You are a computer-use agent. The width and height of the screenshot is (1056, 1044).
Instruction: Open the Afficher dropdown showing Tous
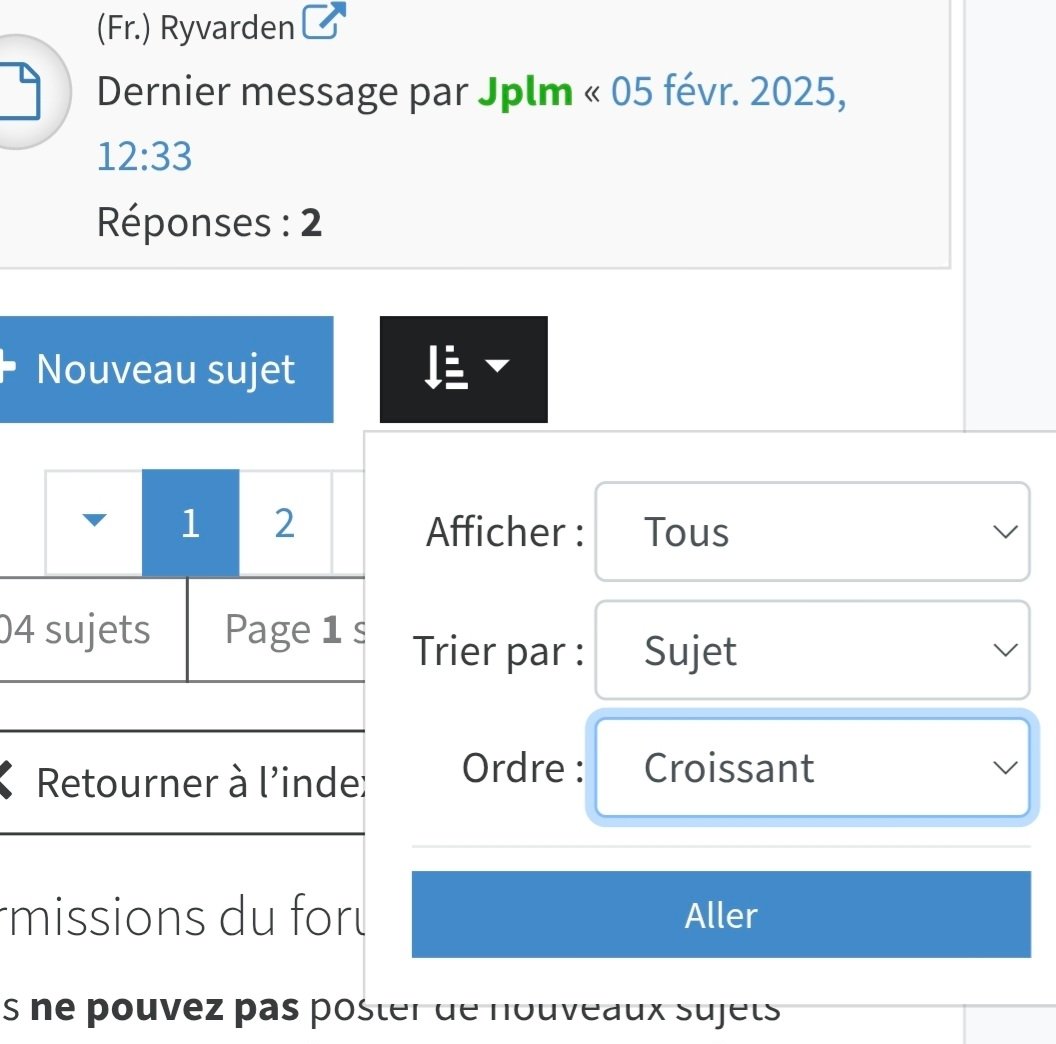[812, 531]
